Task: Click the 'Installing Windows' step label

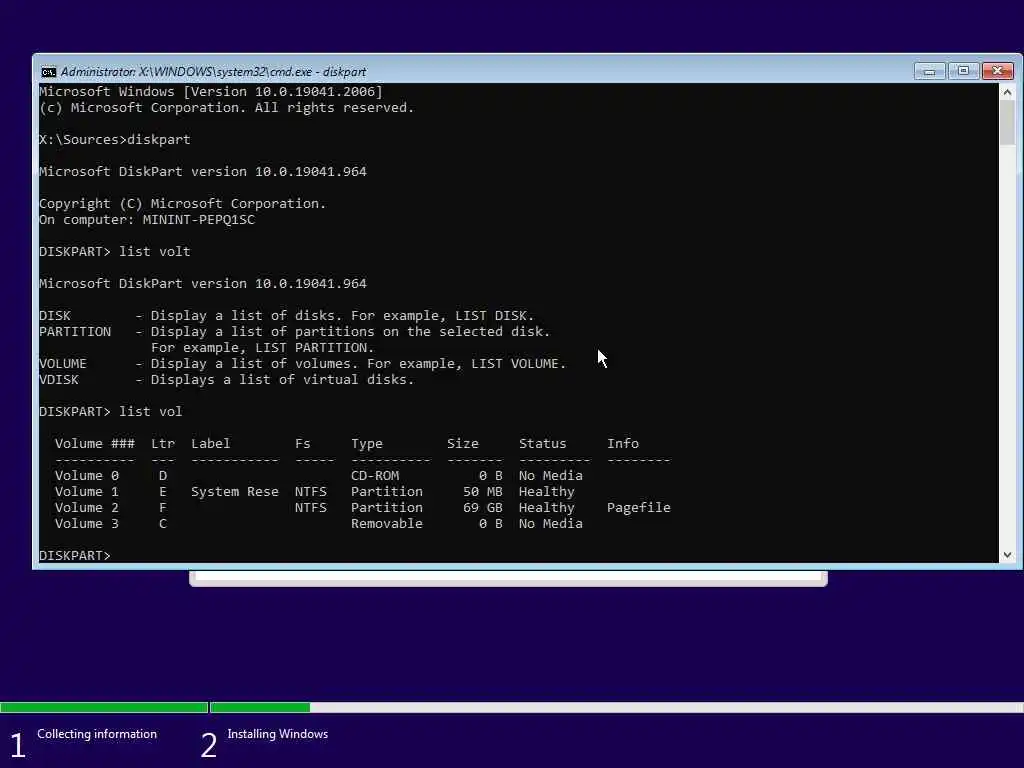Action: tap(278, 733)
